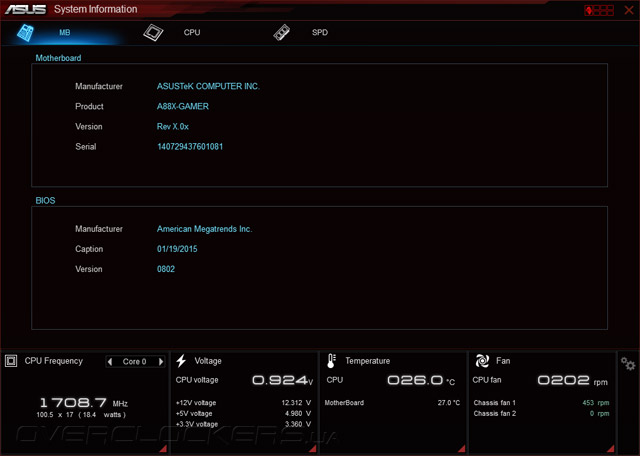Click the Temperature thermometer icon
The height and width of the screenshot is (456, 640).
(x=331, y=361)
